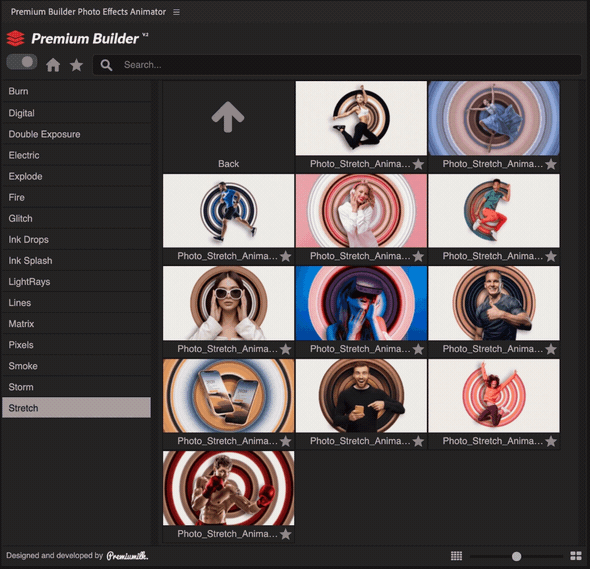This screenshot has width=590, height=569.
Task: Switch to small grid view icon
Action: [456, 556]
